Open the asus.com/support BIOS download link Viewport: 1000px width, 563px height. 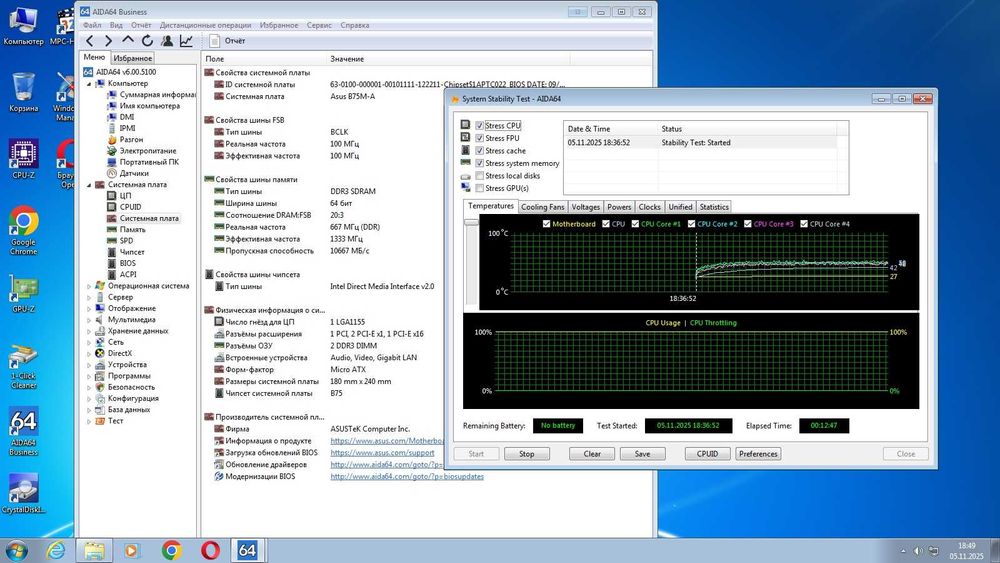pos(382,453)
